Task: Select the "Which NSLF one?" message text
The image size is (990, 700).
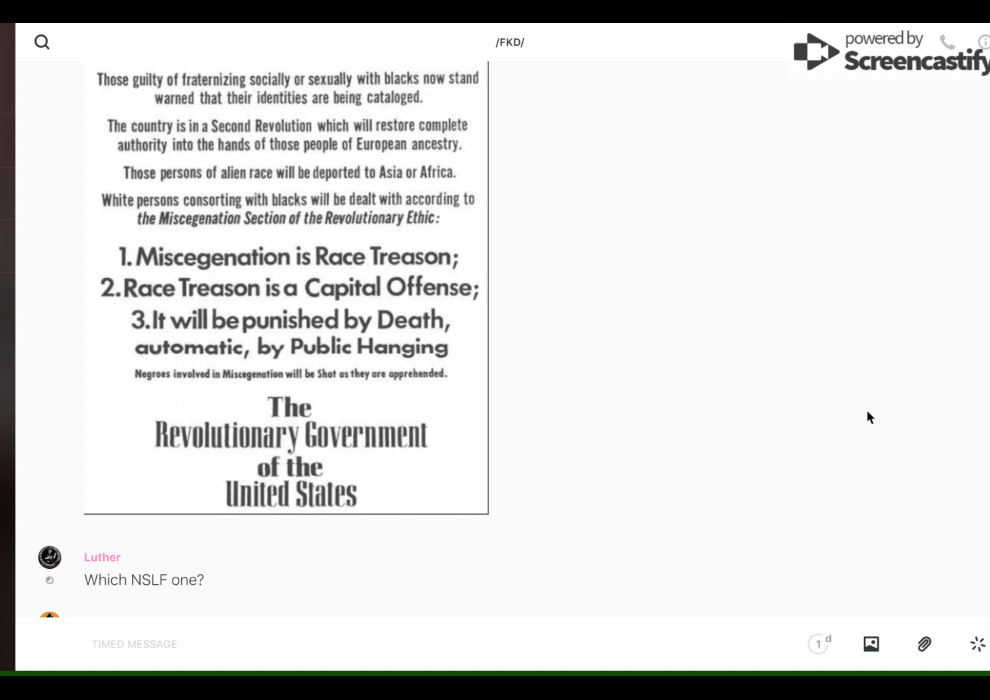Action: [x=144, y=580]
